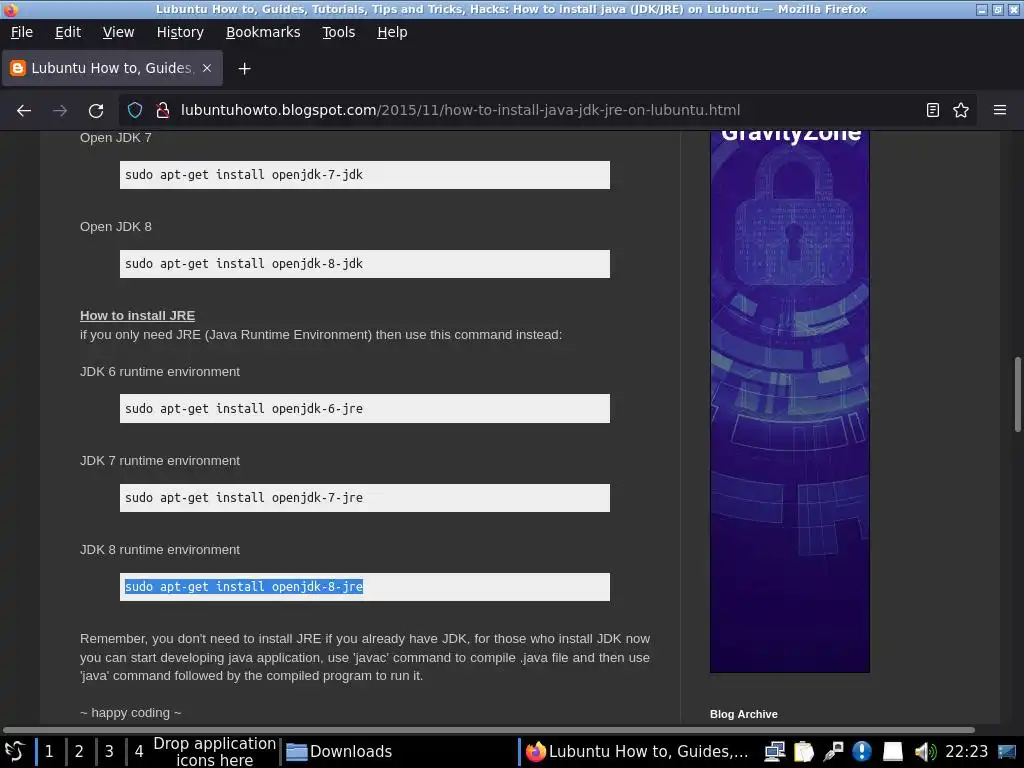Click the white square tray icon
The height and width of the screenshot is (768, 1024).
tap(893, 752)
